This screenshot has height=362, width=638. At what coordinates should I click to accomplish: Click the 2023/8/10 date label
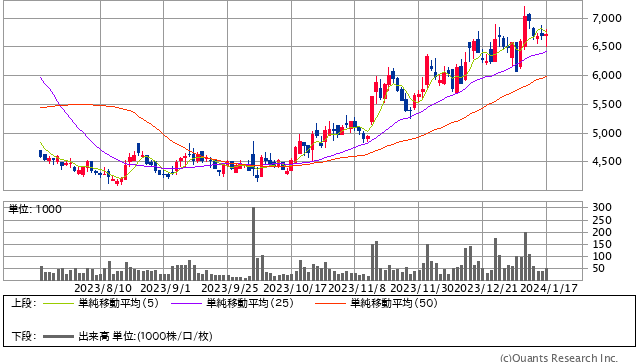(103, 288)
